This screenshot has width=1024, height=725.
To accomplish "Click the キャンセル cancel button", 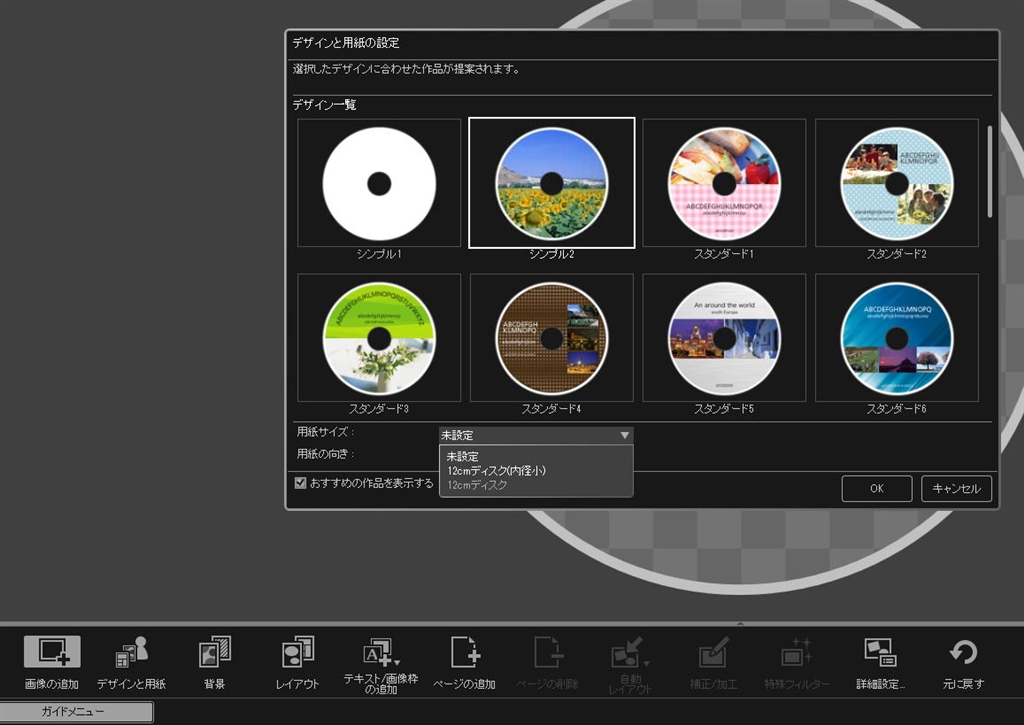I will [x=956, y=489].
